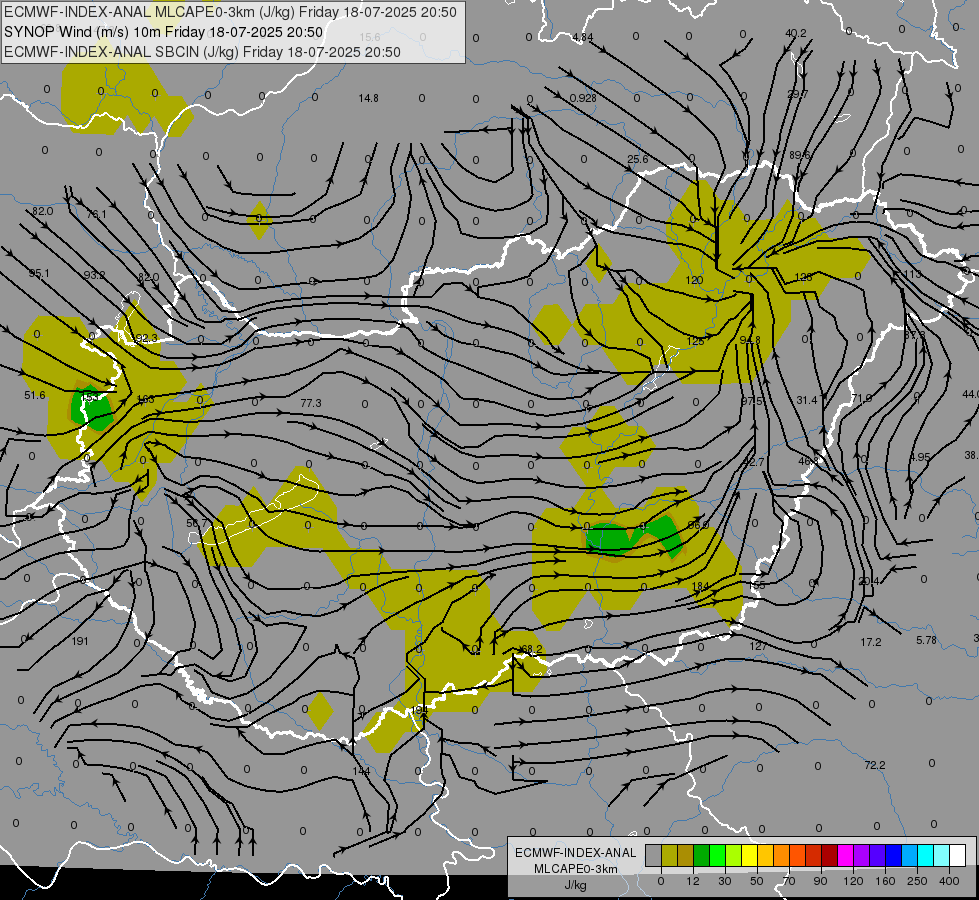This screenshot has width=979, height=900.
Task: Click map value 144
Action: [361, 771]
